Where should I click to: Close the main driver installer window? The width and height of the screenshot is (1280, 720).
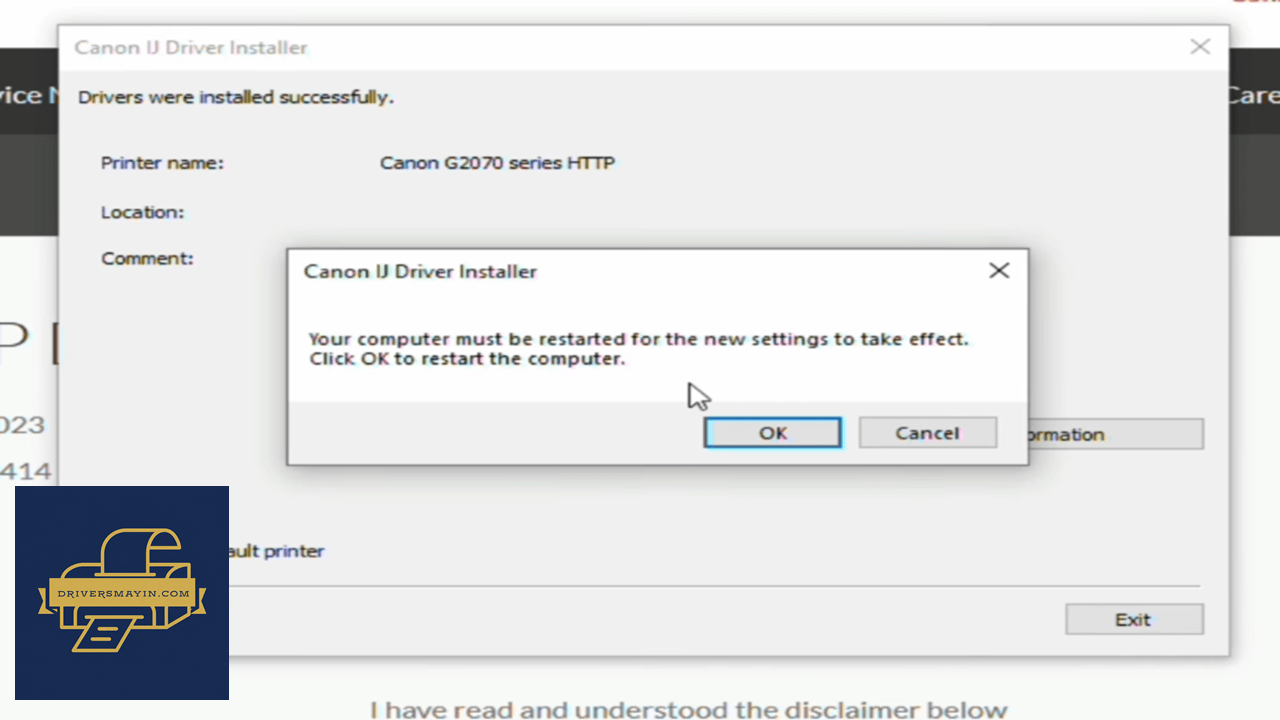pos(1200,47)
